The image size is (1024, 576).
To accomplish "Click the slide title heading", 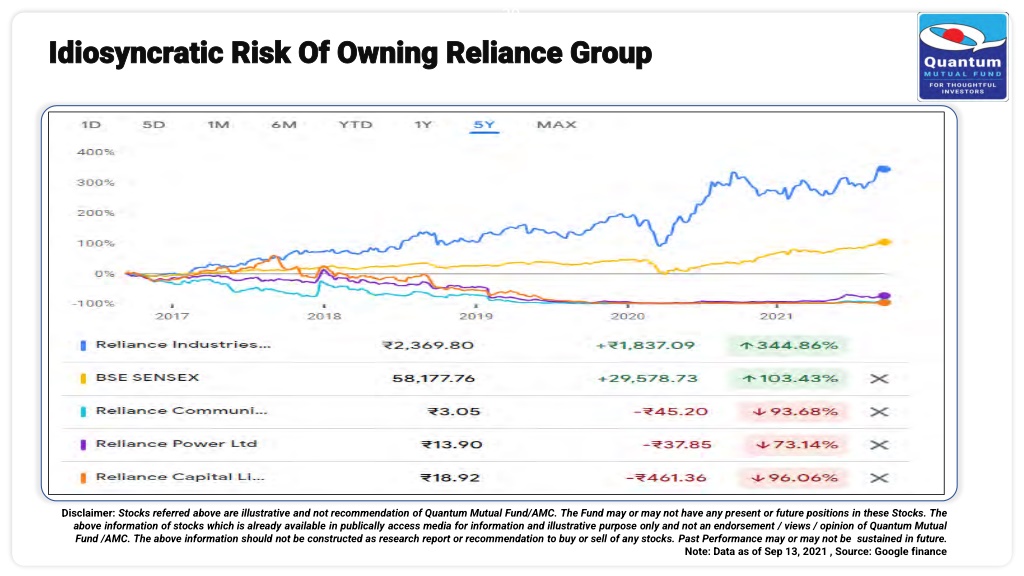I will (x=350, y=54).
